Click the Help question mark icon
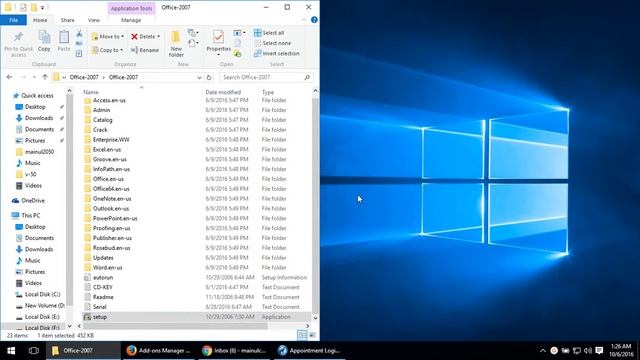 314,20
